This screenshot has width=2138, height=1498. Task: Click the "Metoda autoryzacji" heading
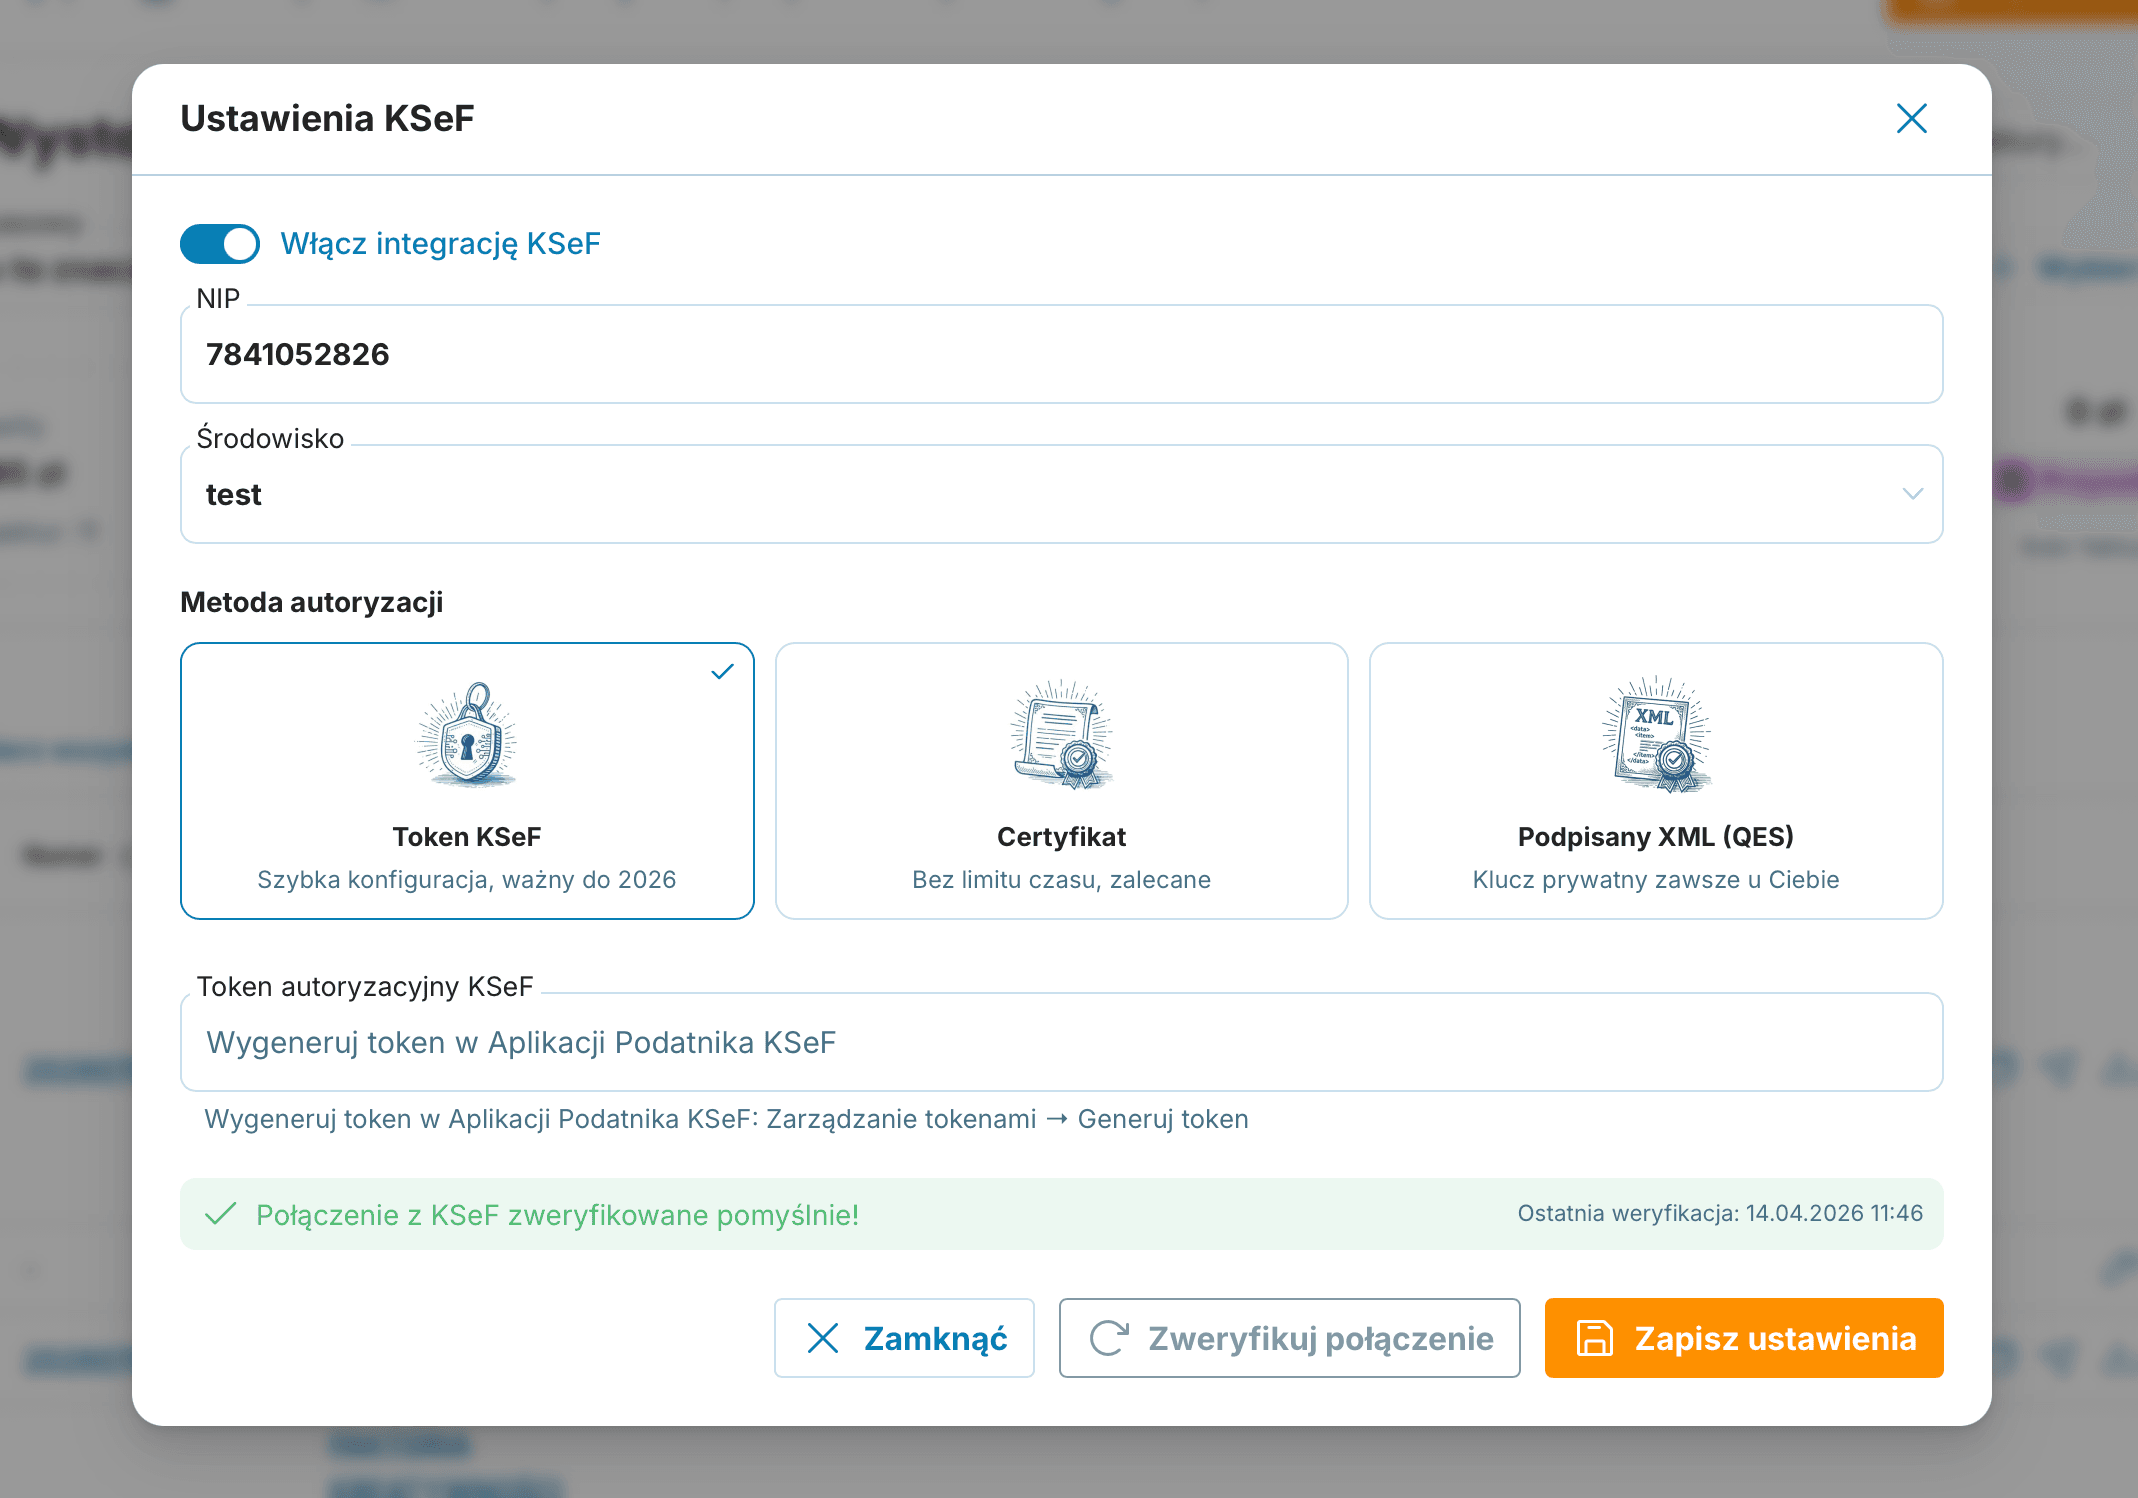[x=311, y=602]
